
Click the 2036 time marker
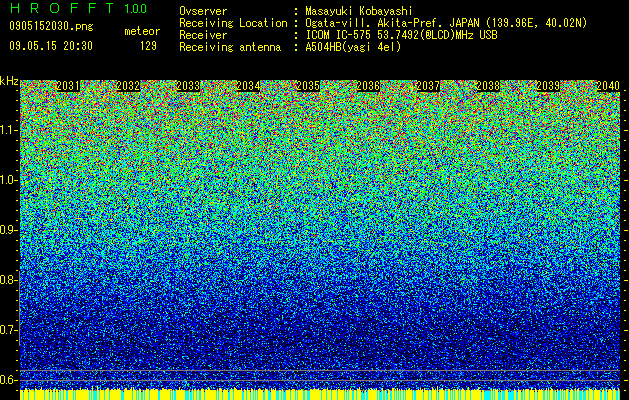368,86
